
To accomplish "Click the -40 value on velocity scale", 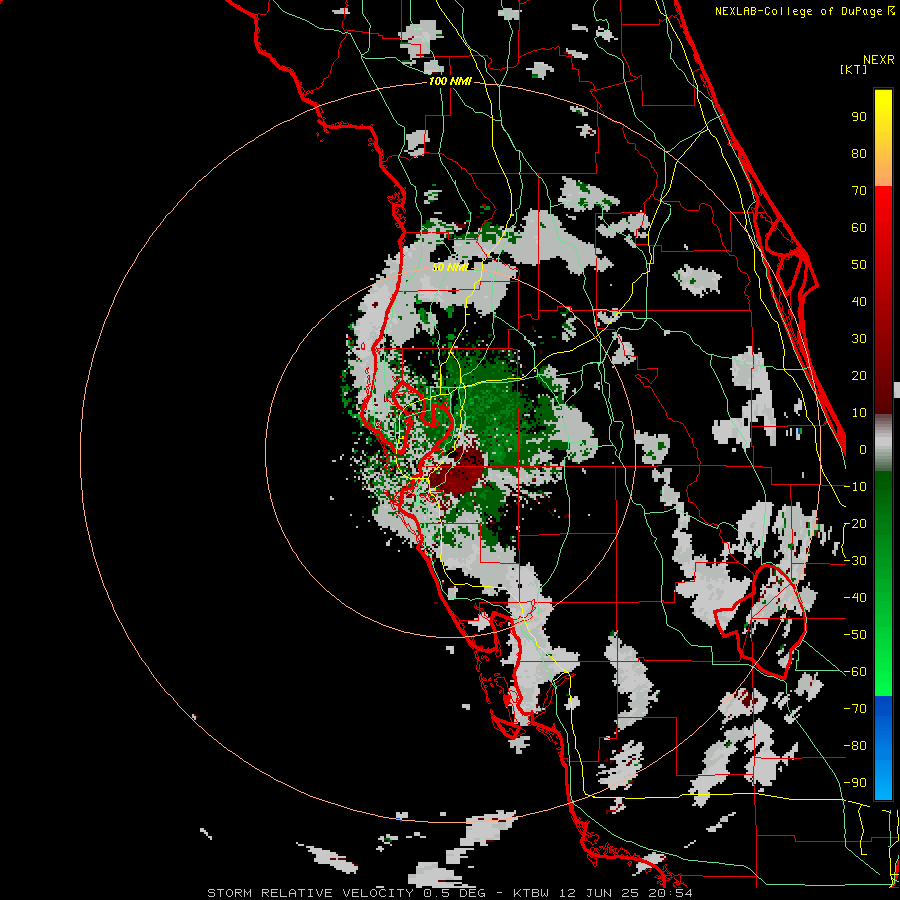I will [855, 598].
